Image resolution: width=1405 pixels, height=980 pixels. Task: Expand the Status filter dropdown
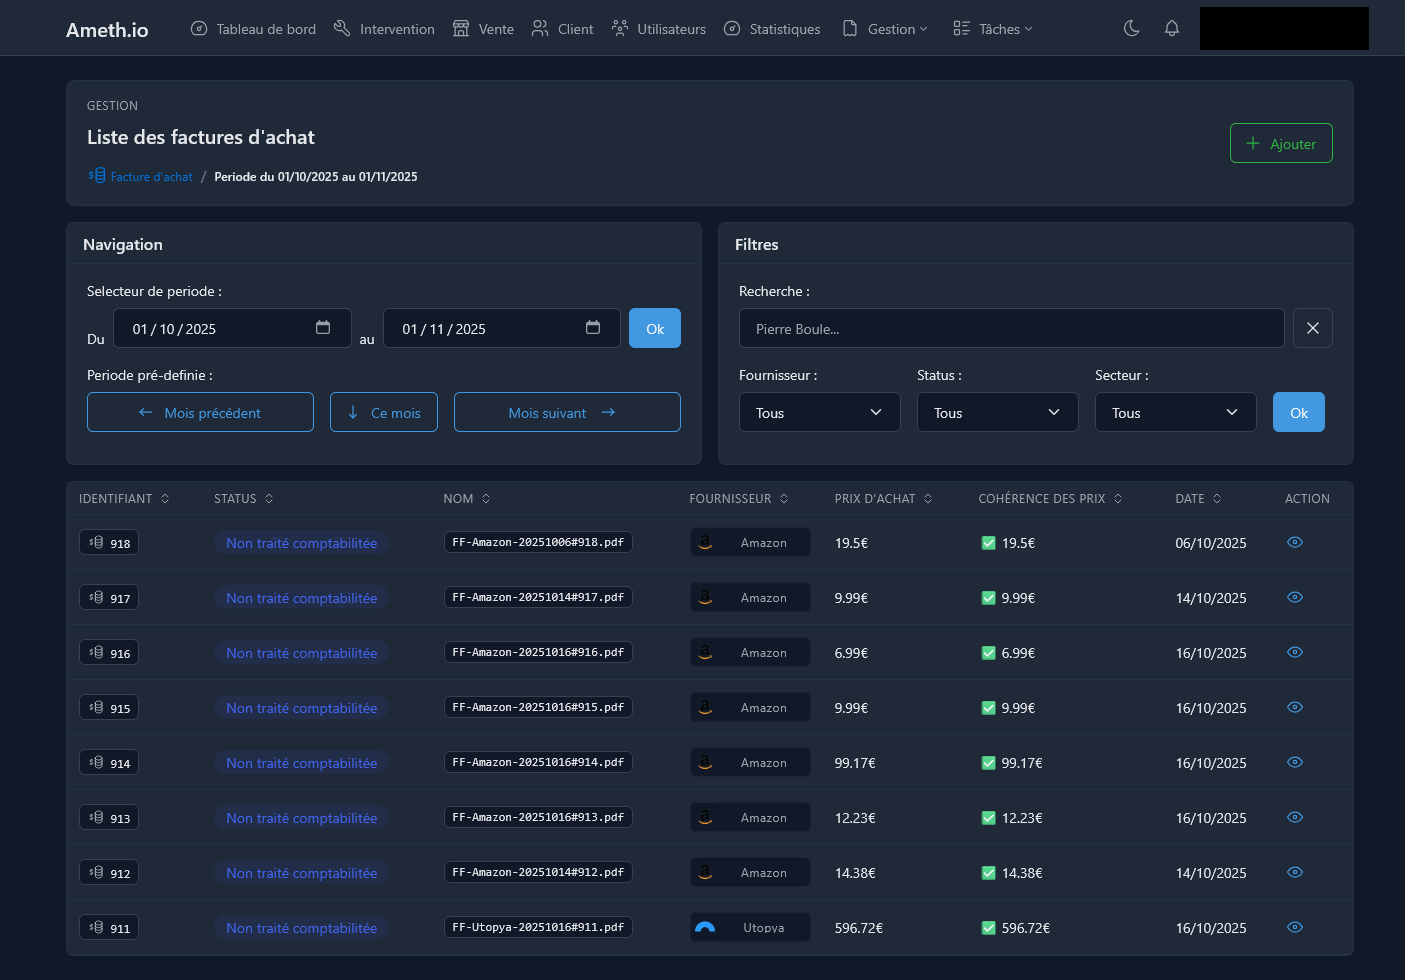[997, 412]
